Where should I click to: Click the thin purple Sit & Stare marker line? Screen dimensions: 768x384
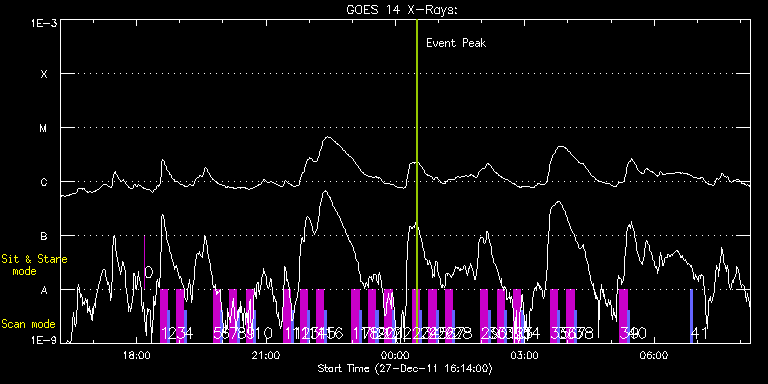(144, 263)
